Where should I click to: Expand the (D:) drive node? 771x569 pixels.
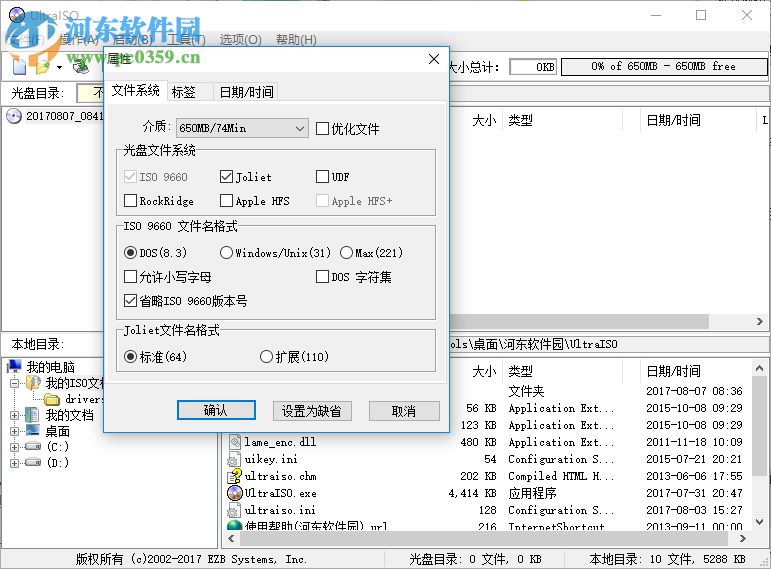click(x=15, y=463)
